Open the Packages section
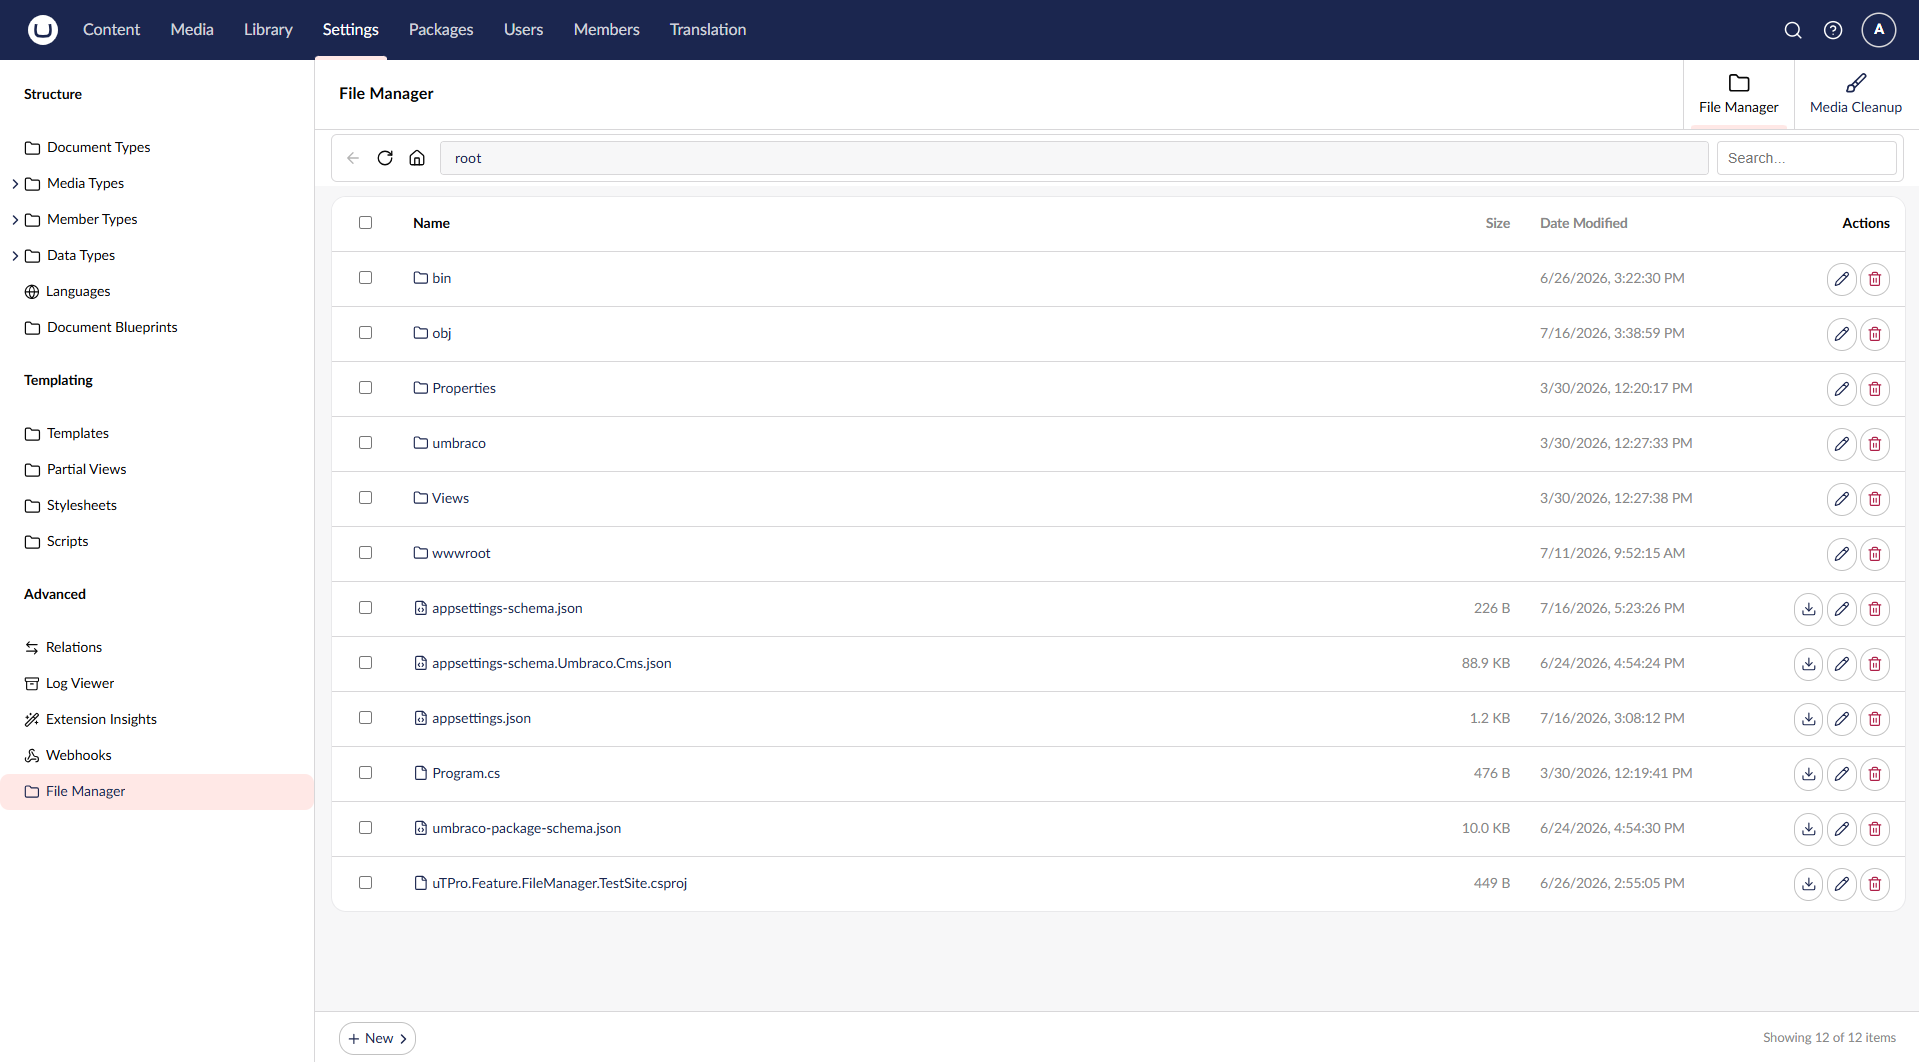The width and height of the screenshot is (1919, 1062). coord(441,30)
